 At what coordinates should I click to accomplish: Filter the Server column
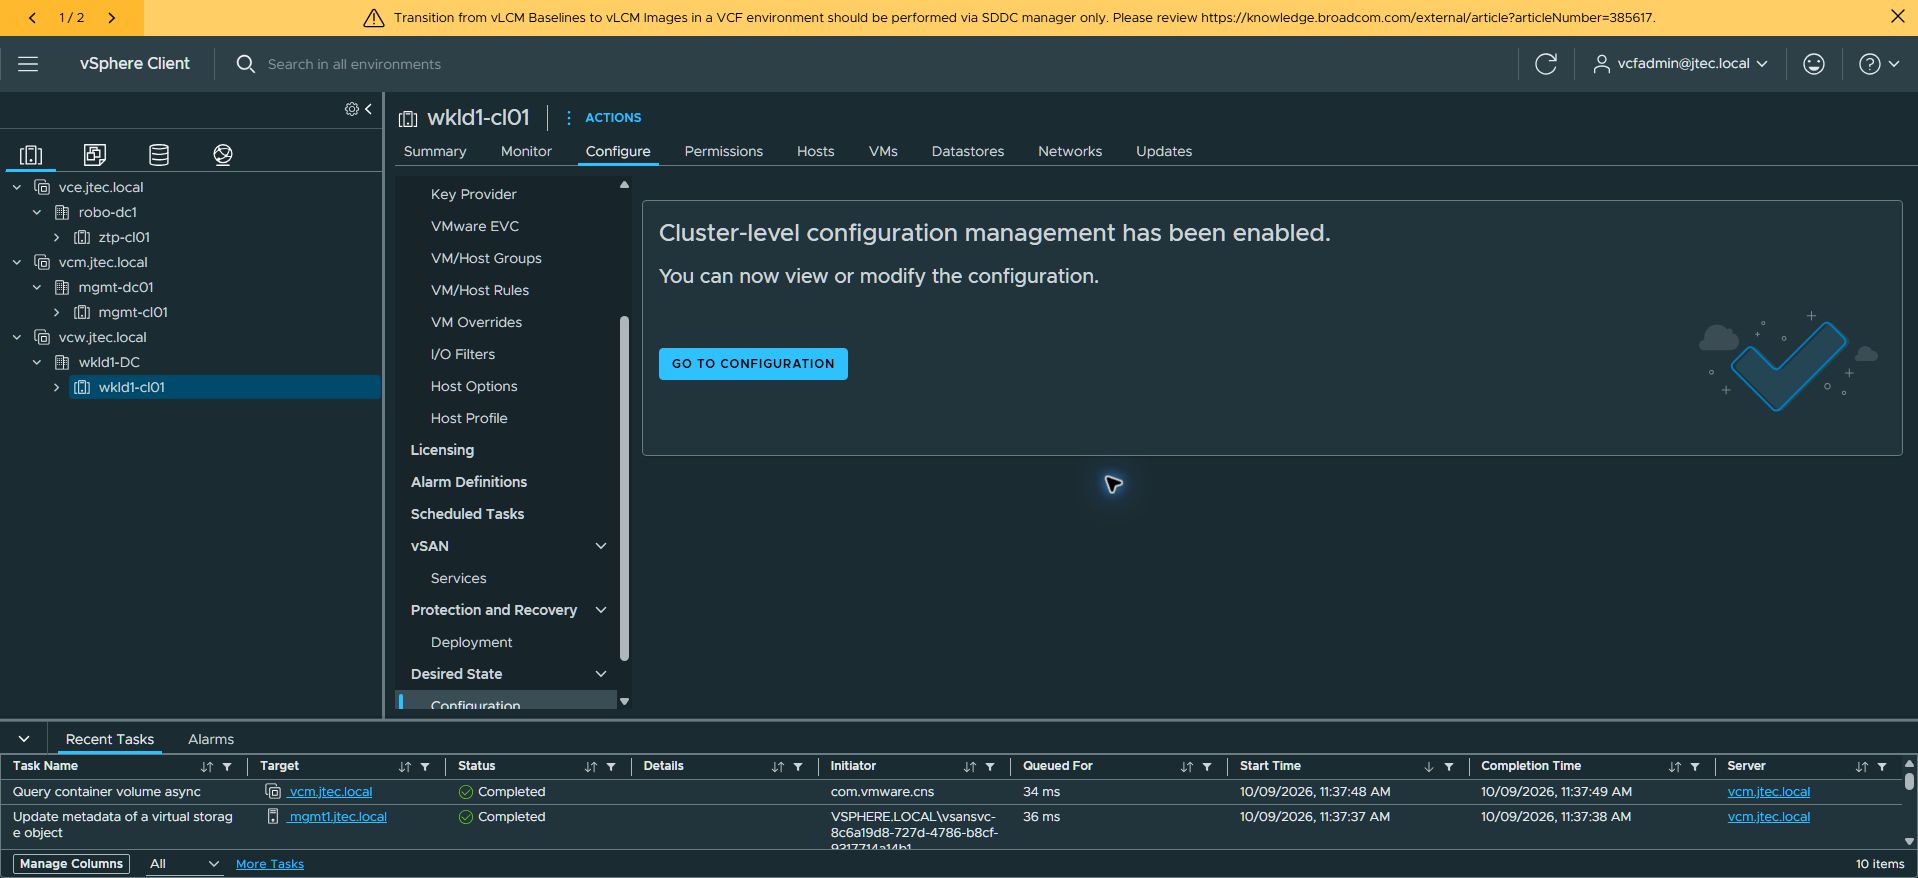1882,767
